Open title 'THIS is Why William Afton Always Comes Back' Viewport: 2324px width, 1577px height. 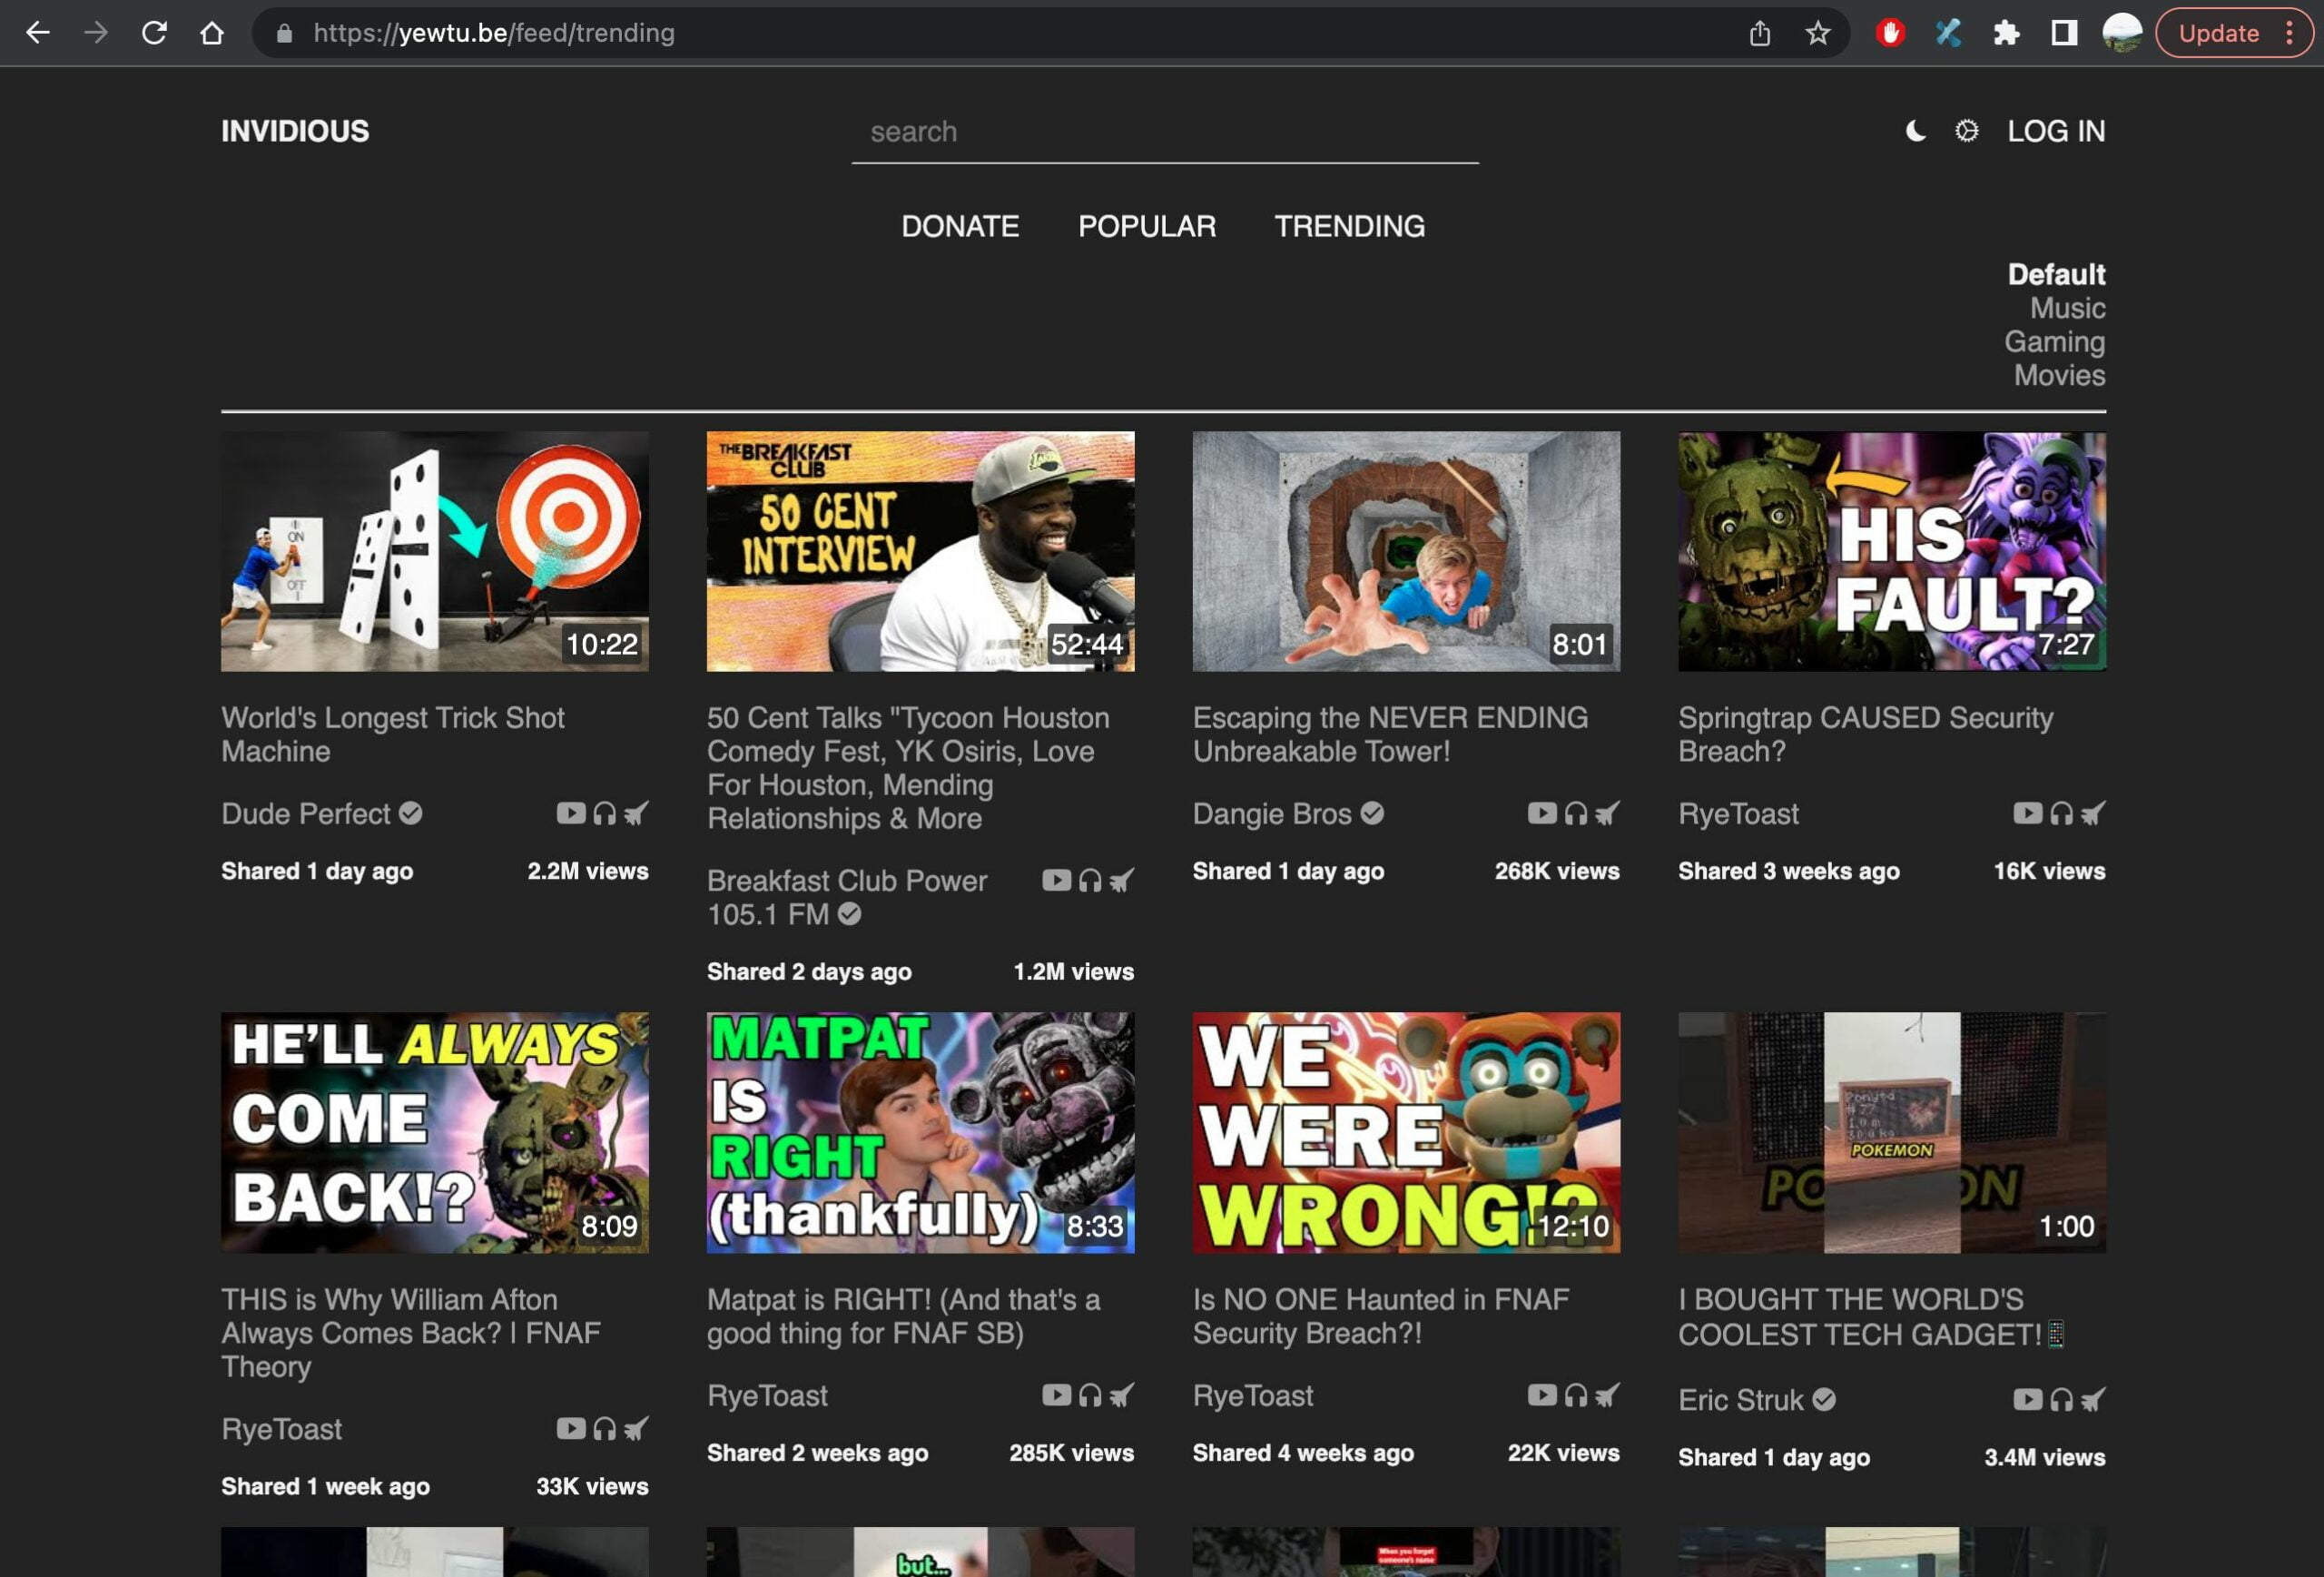pos(411,1332)
